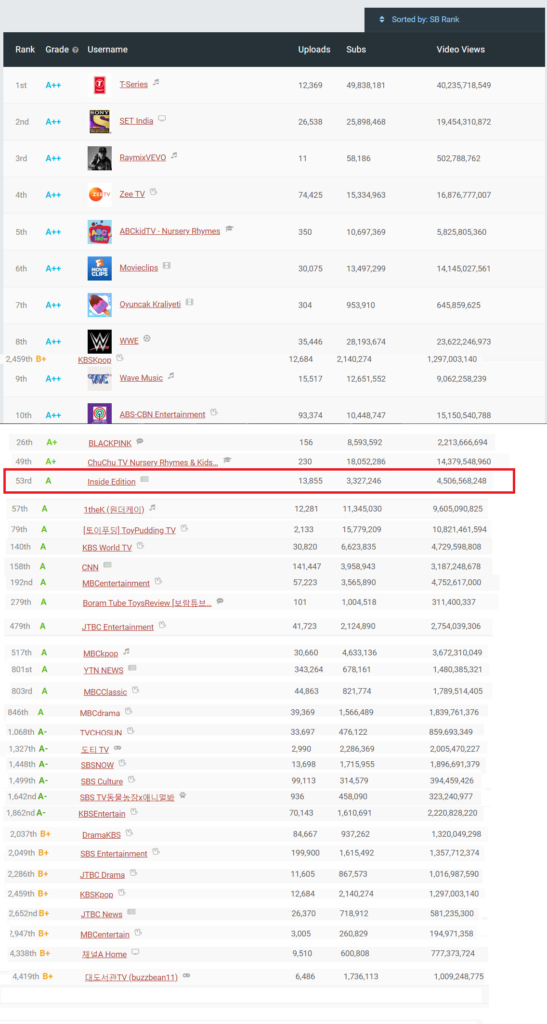Open the SBS Culture channel link
547x1024 pixels.
pyautogui.click(x=101, y=782)
